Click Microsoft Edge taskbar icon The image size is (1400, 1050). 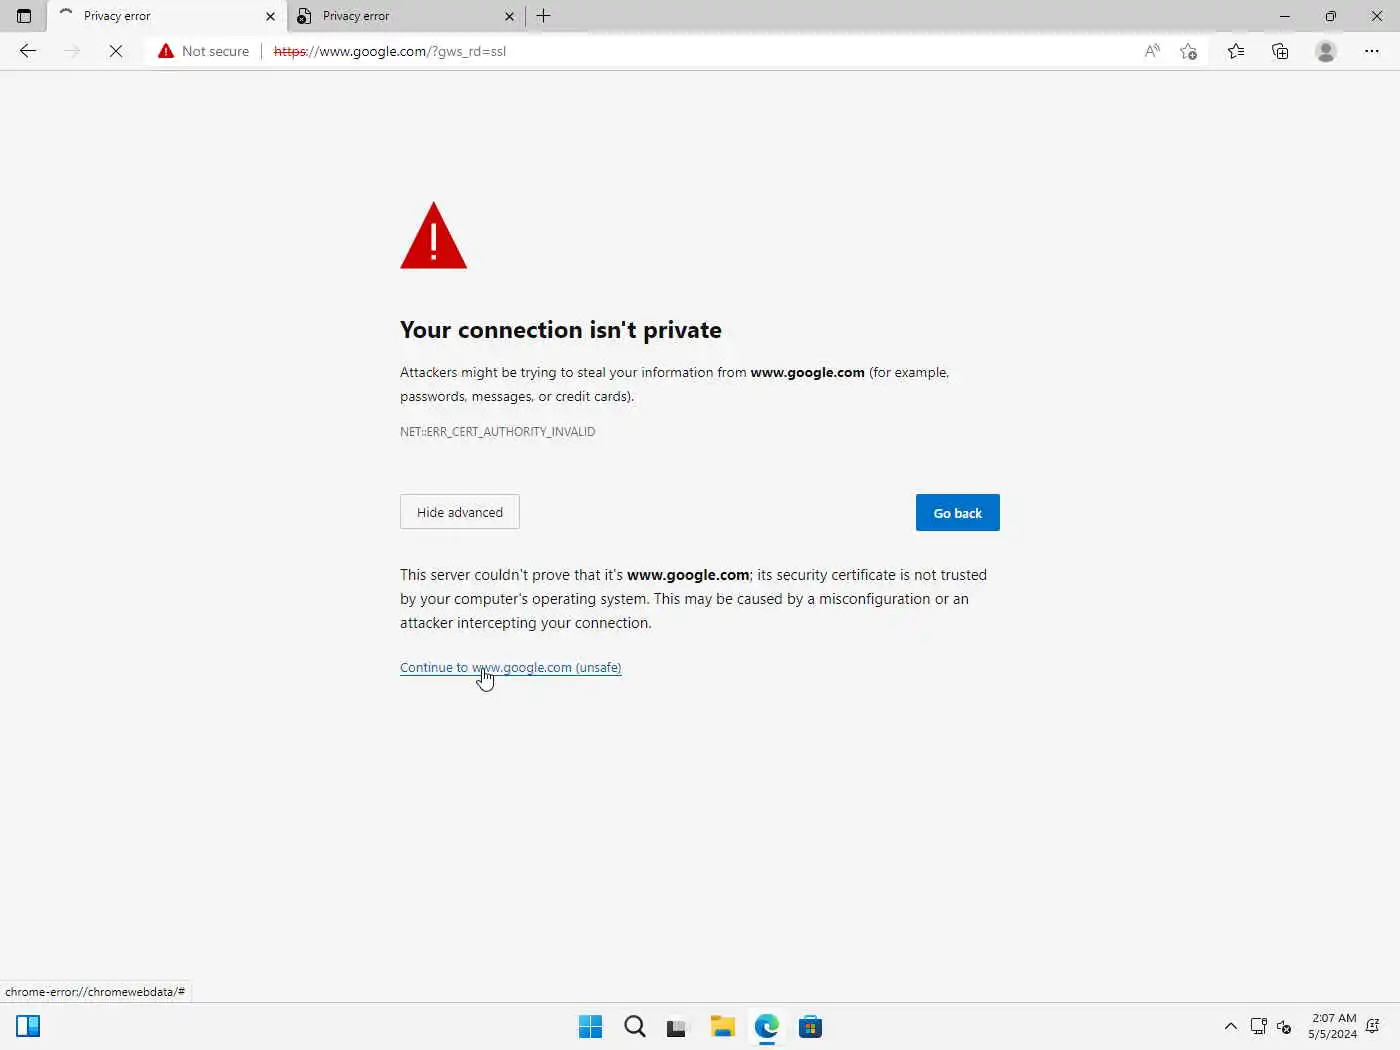pyautogui.click(x=767, y=1027)
